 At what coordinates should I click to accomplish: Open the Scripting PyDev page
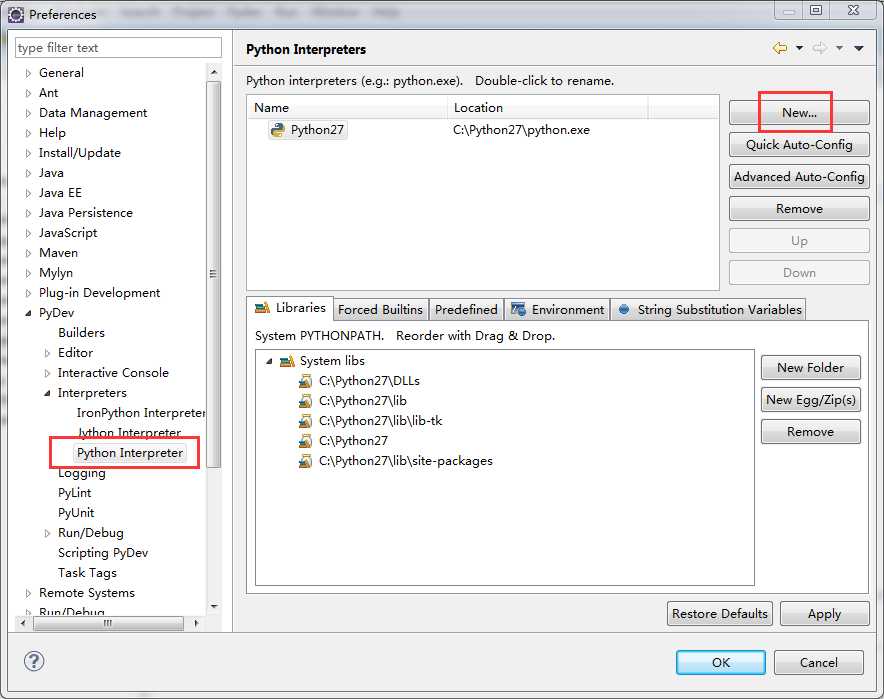tap(103, 553)
